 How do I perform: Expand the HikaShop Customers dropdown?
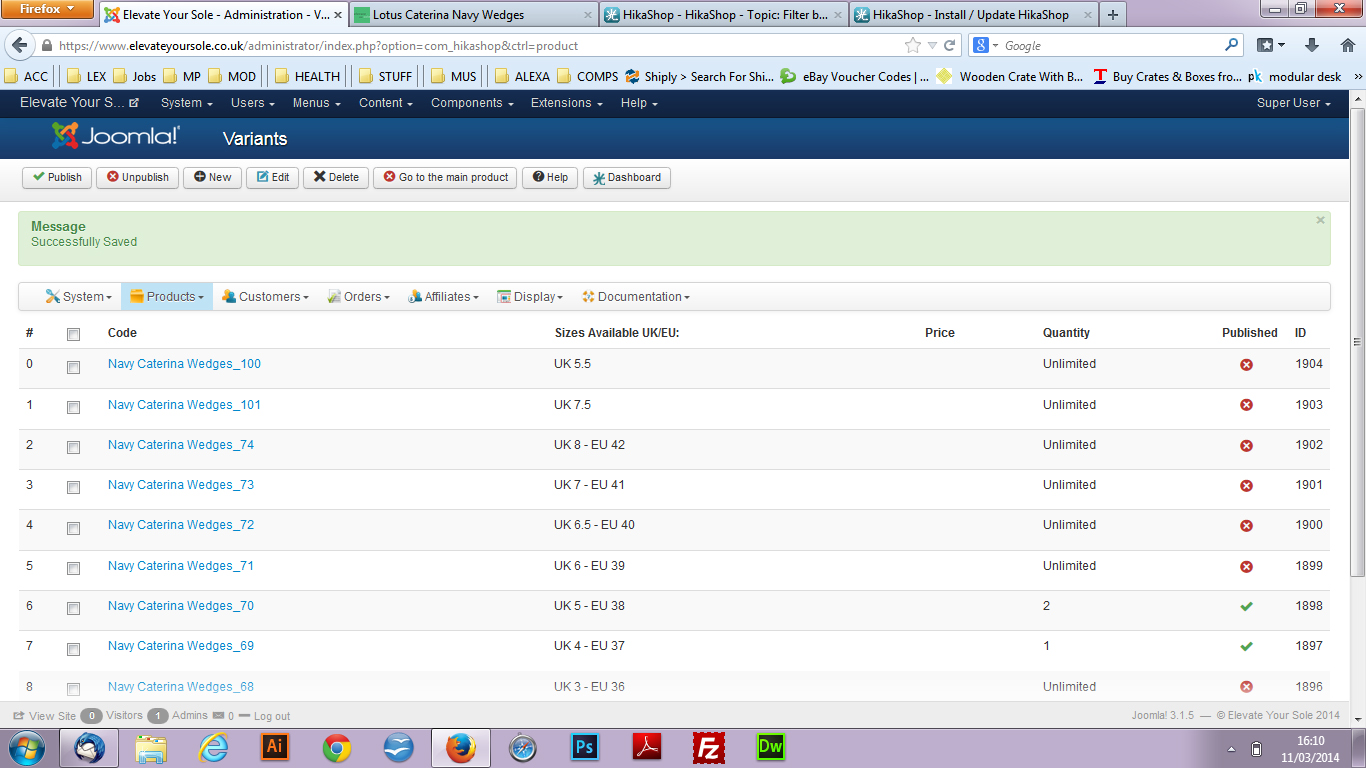pyautogui.click(x=265, y=297)
